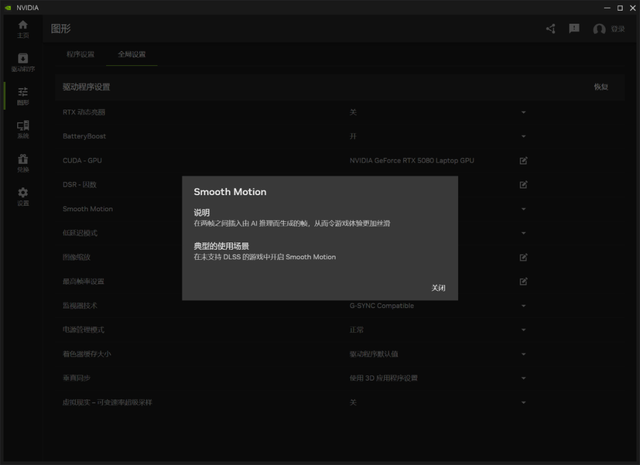
Task: Switch to the 全局设置 tab
Action: tap(131, 54)
